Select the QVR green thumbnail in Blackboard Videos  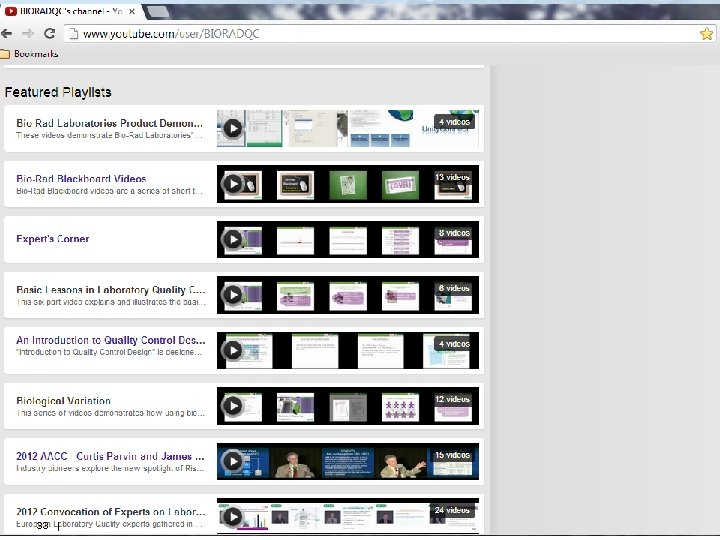click(400, 185)
